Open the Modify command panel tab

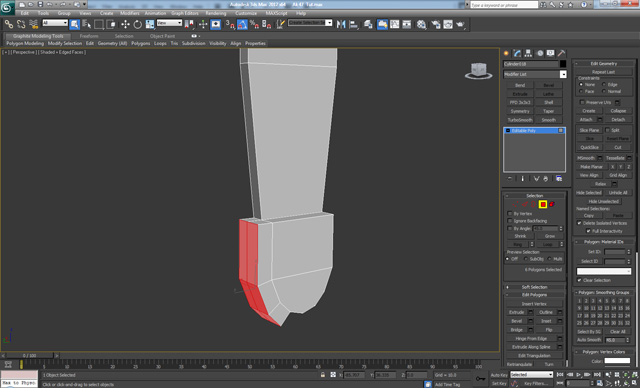point(518,53)
